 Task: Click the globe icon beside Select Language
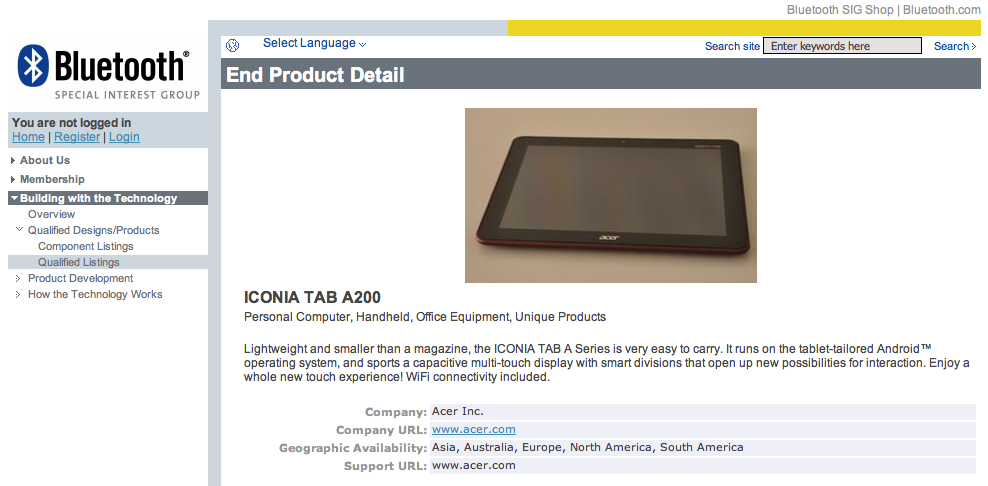click(233, 45)
